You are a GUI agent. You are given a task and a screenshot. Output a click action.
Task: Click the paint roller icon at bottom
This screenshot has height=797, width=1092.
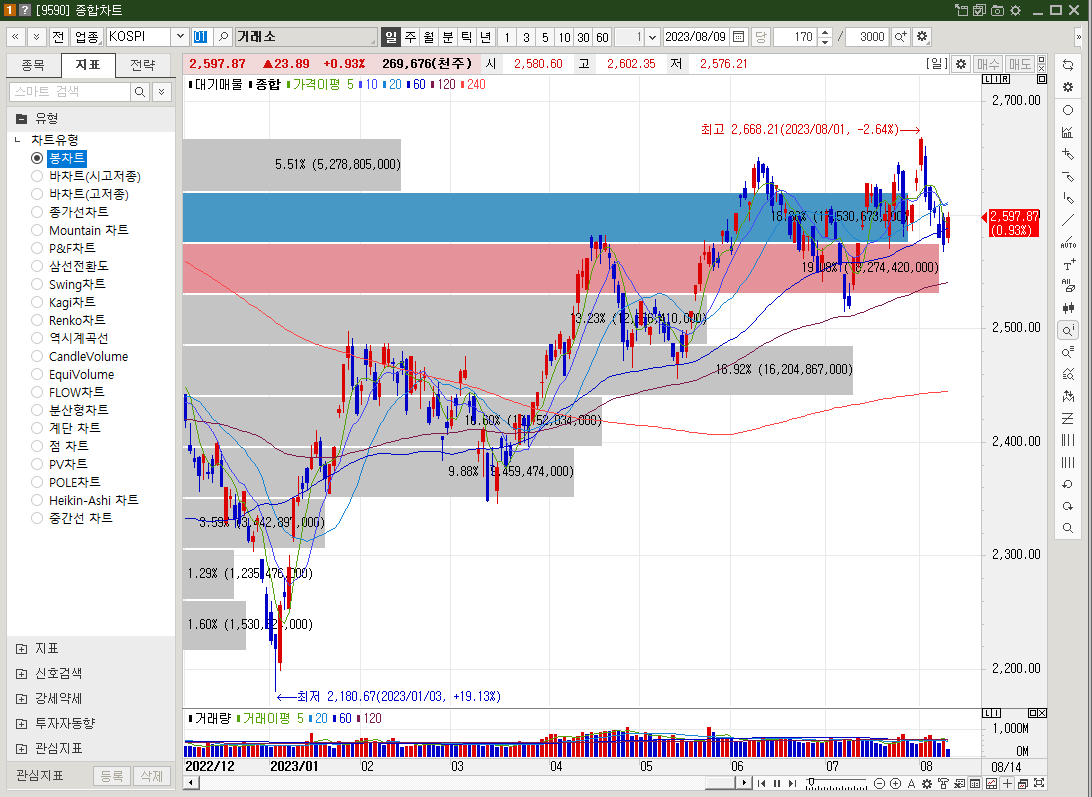tap(943, 784)
